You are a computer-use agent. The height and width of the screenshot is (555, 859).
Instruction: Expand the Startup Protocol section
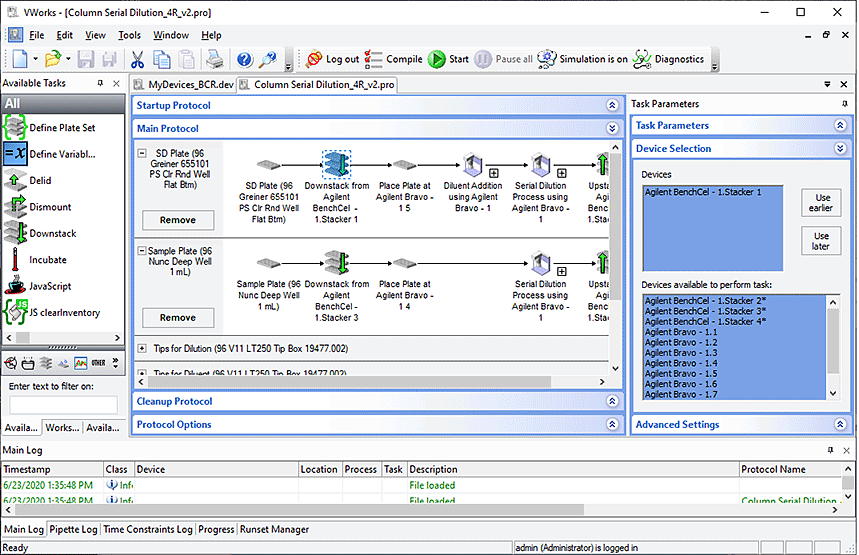[x=612, y=105]
